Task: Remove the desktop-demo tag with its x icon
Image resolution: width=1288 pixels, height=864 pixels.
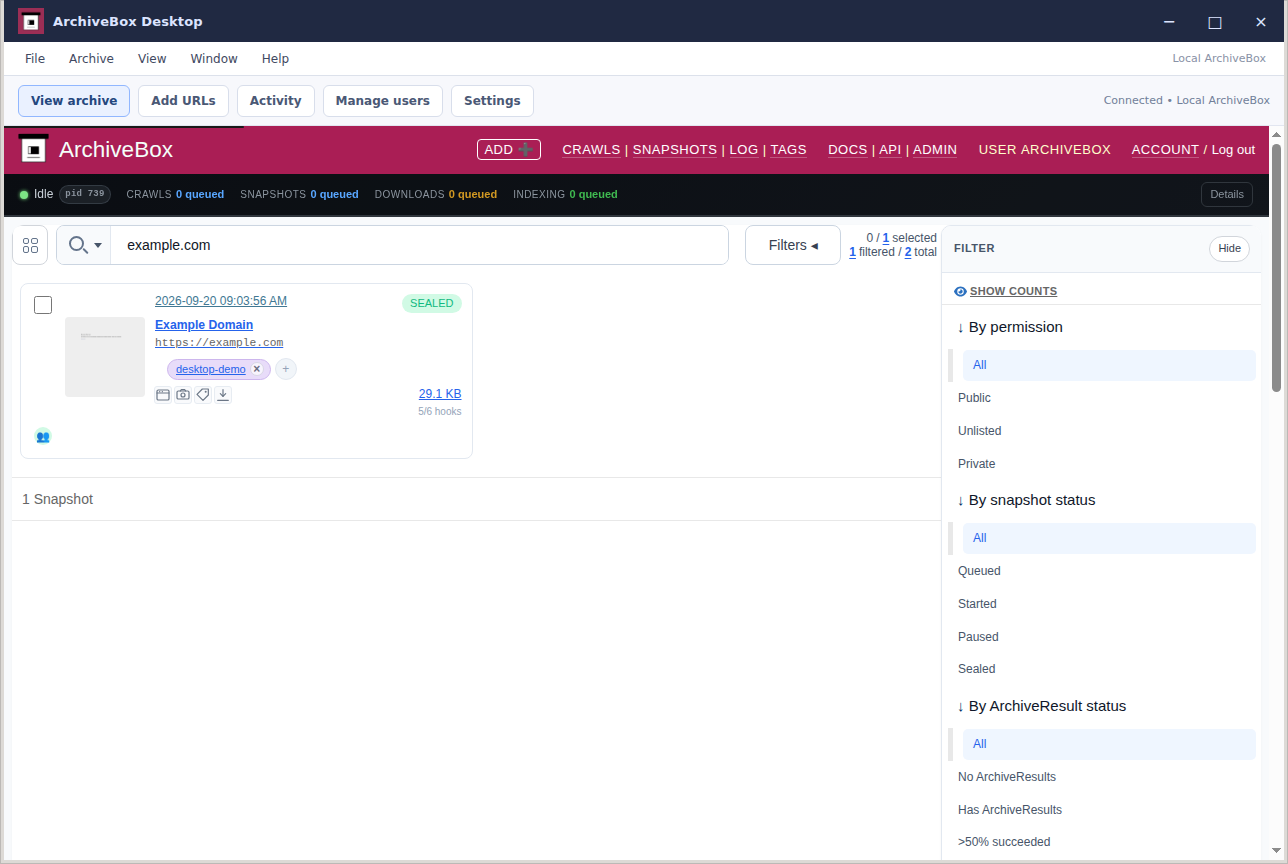Action: (256, 369)
